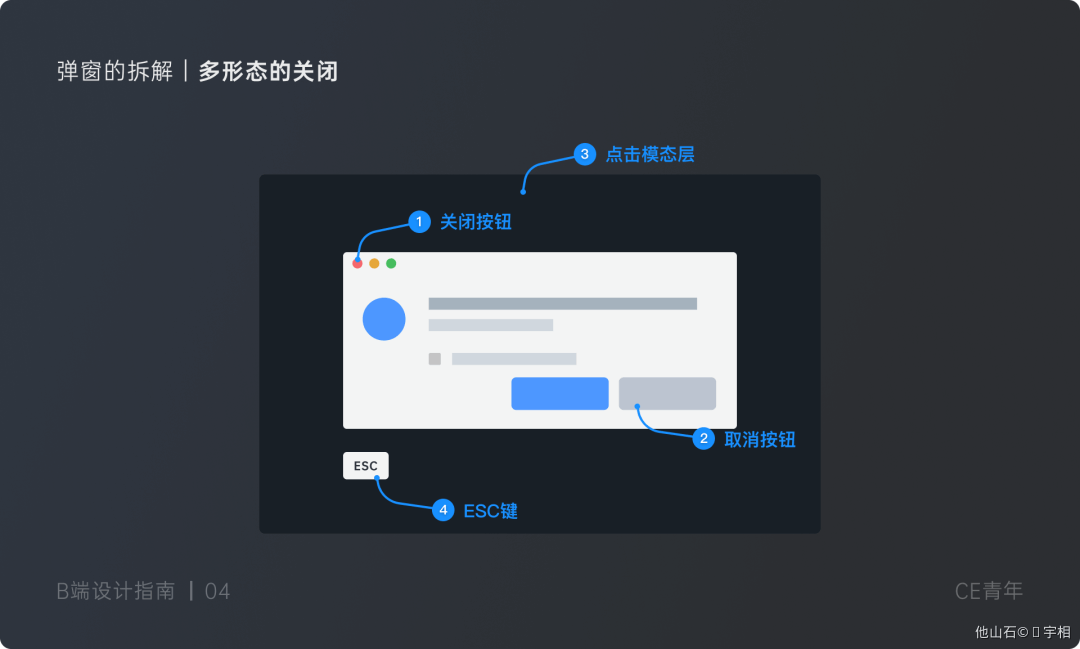
Task: Click the heading 多形态的关闭
Action: [x=269, y=71]
